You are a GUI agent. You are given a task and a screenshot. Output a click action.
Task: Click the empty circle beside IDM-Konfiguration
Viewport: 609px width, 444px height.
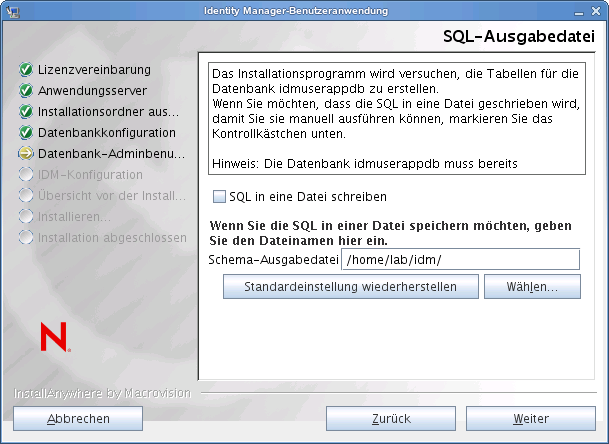tap(26, 174)
